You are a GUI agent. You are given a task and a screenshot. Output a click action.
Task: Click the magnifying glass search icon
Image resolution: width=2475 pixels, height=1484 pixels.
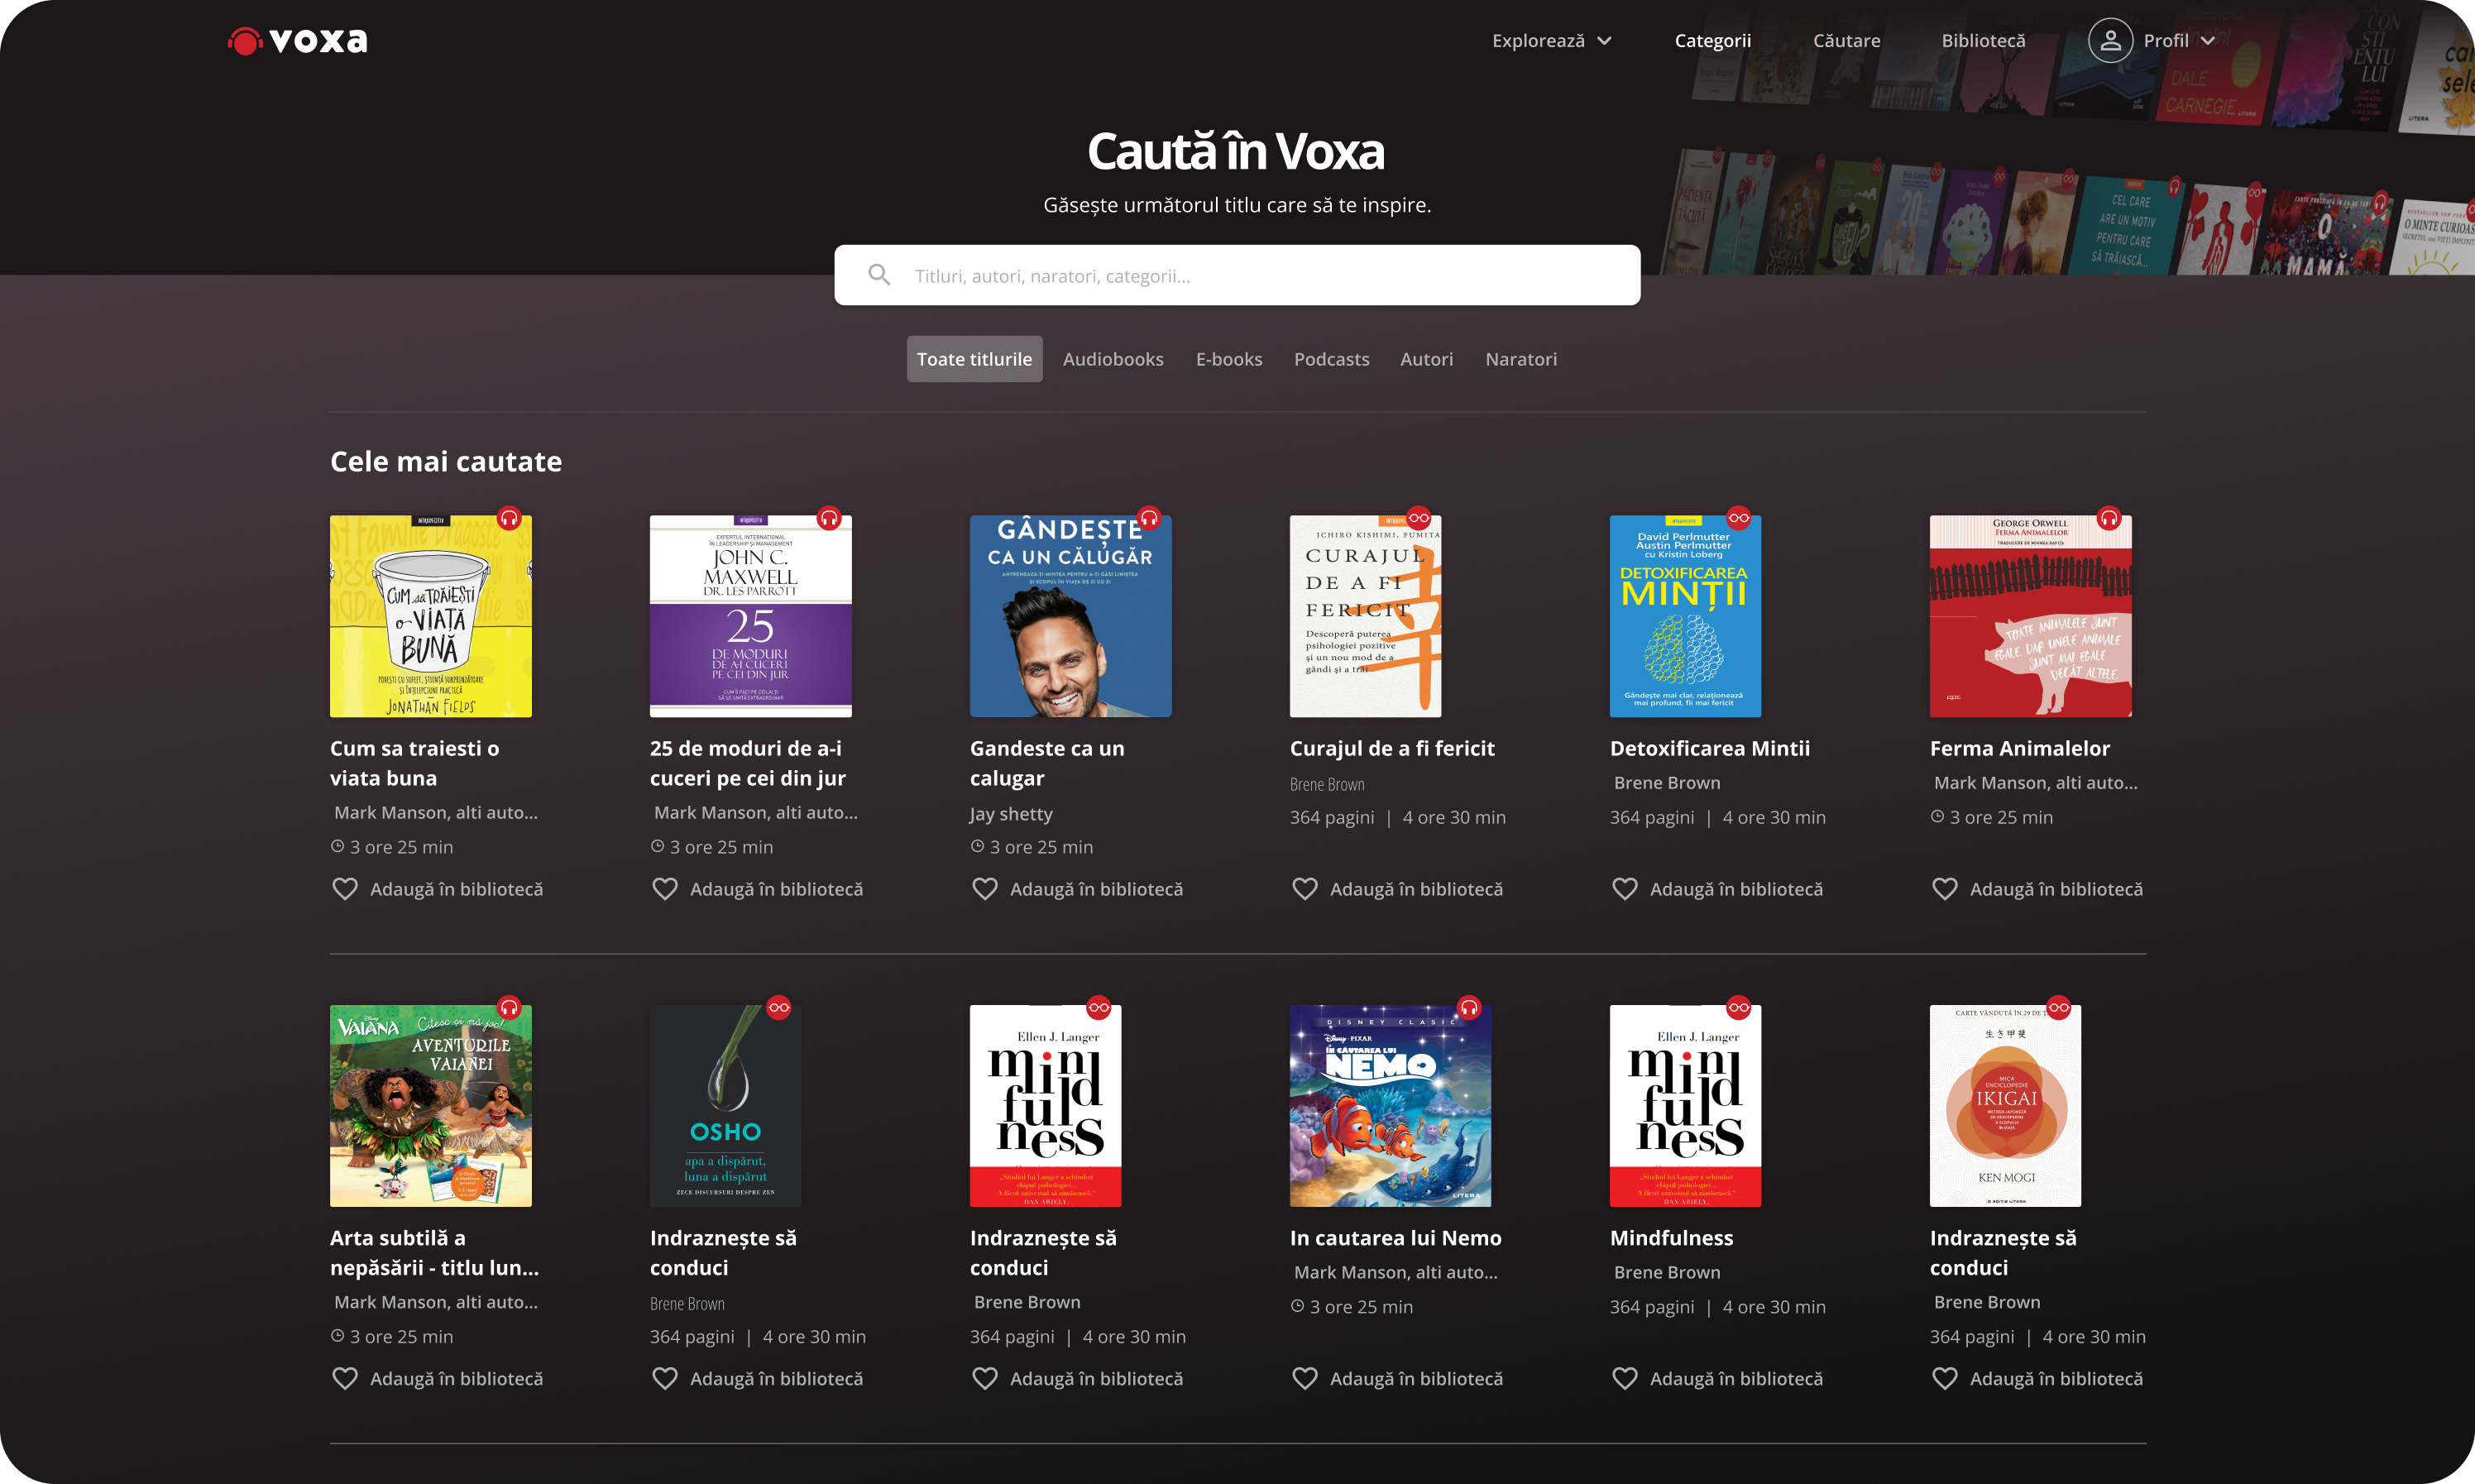[x=879, y=275]
